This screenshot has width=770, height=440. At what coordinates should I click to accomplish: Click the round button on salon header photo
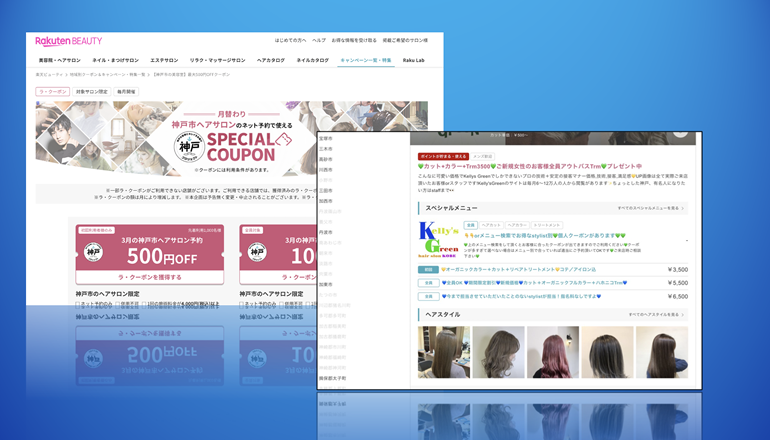(680, 133)
